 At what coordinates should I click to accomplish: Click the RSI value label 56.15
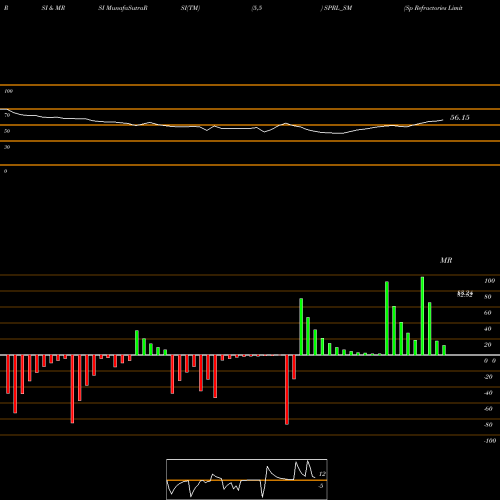(x=460, y=117)
